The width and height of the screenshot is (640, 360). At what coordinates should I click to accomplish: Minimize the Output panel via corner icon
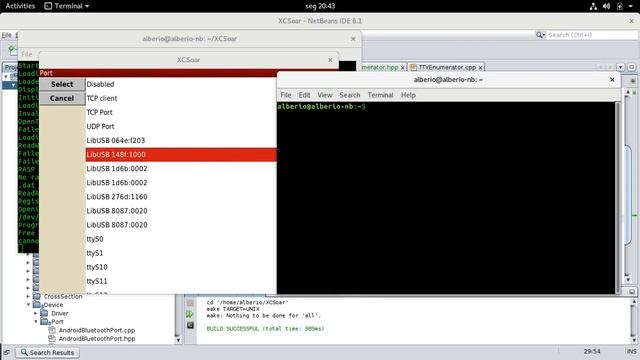[631, 292]
